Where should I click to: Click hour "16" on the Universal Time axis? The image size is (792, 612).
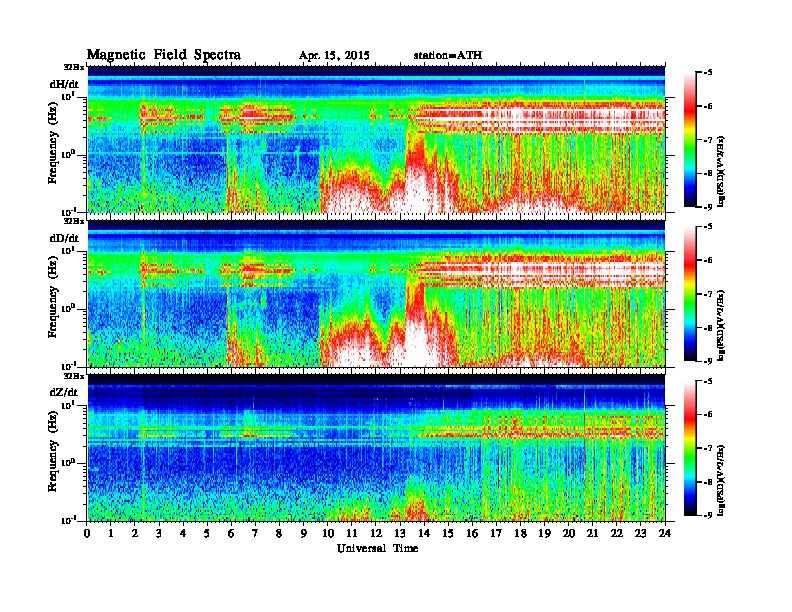472,534
